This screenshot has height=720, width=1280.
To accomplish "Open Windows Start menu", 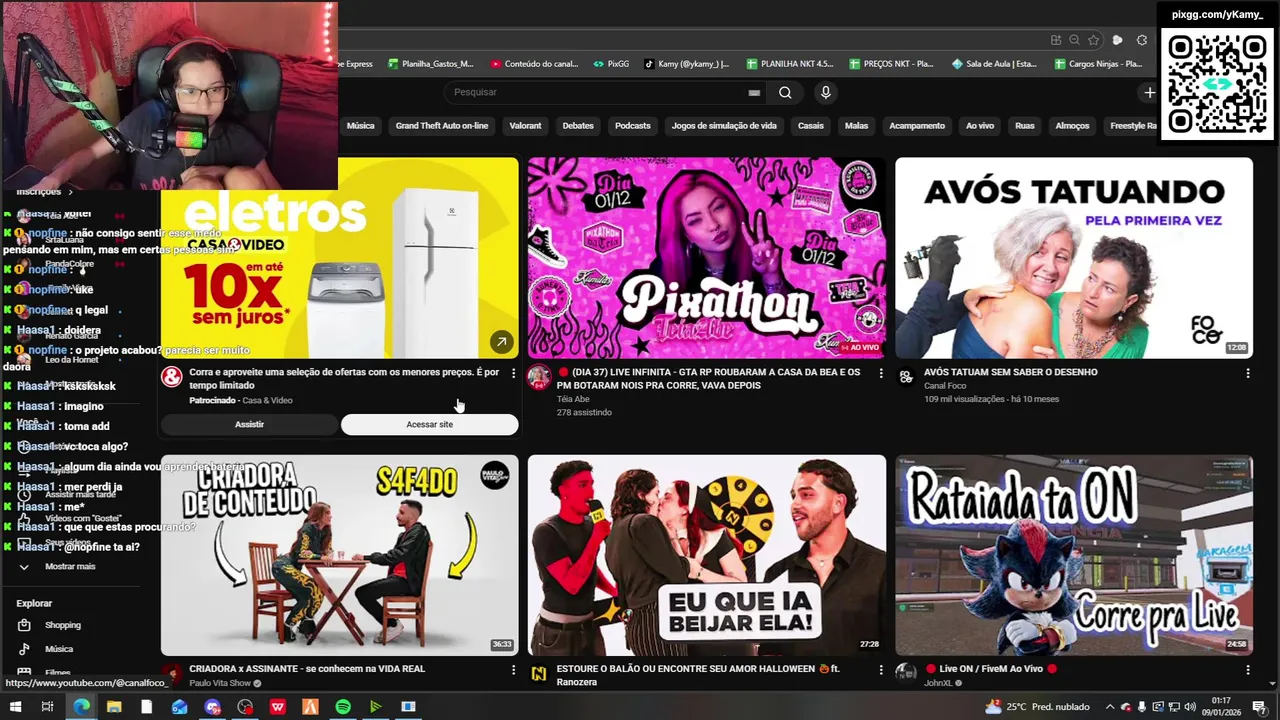I will [15, 707].
